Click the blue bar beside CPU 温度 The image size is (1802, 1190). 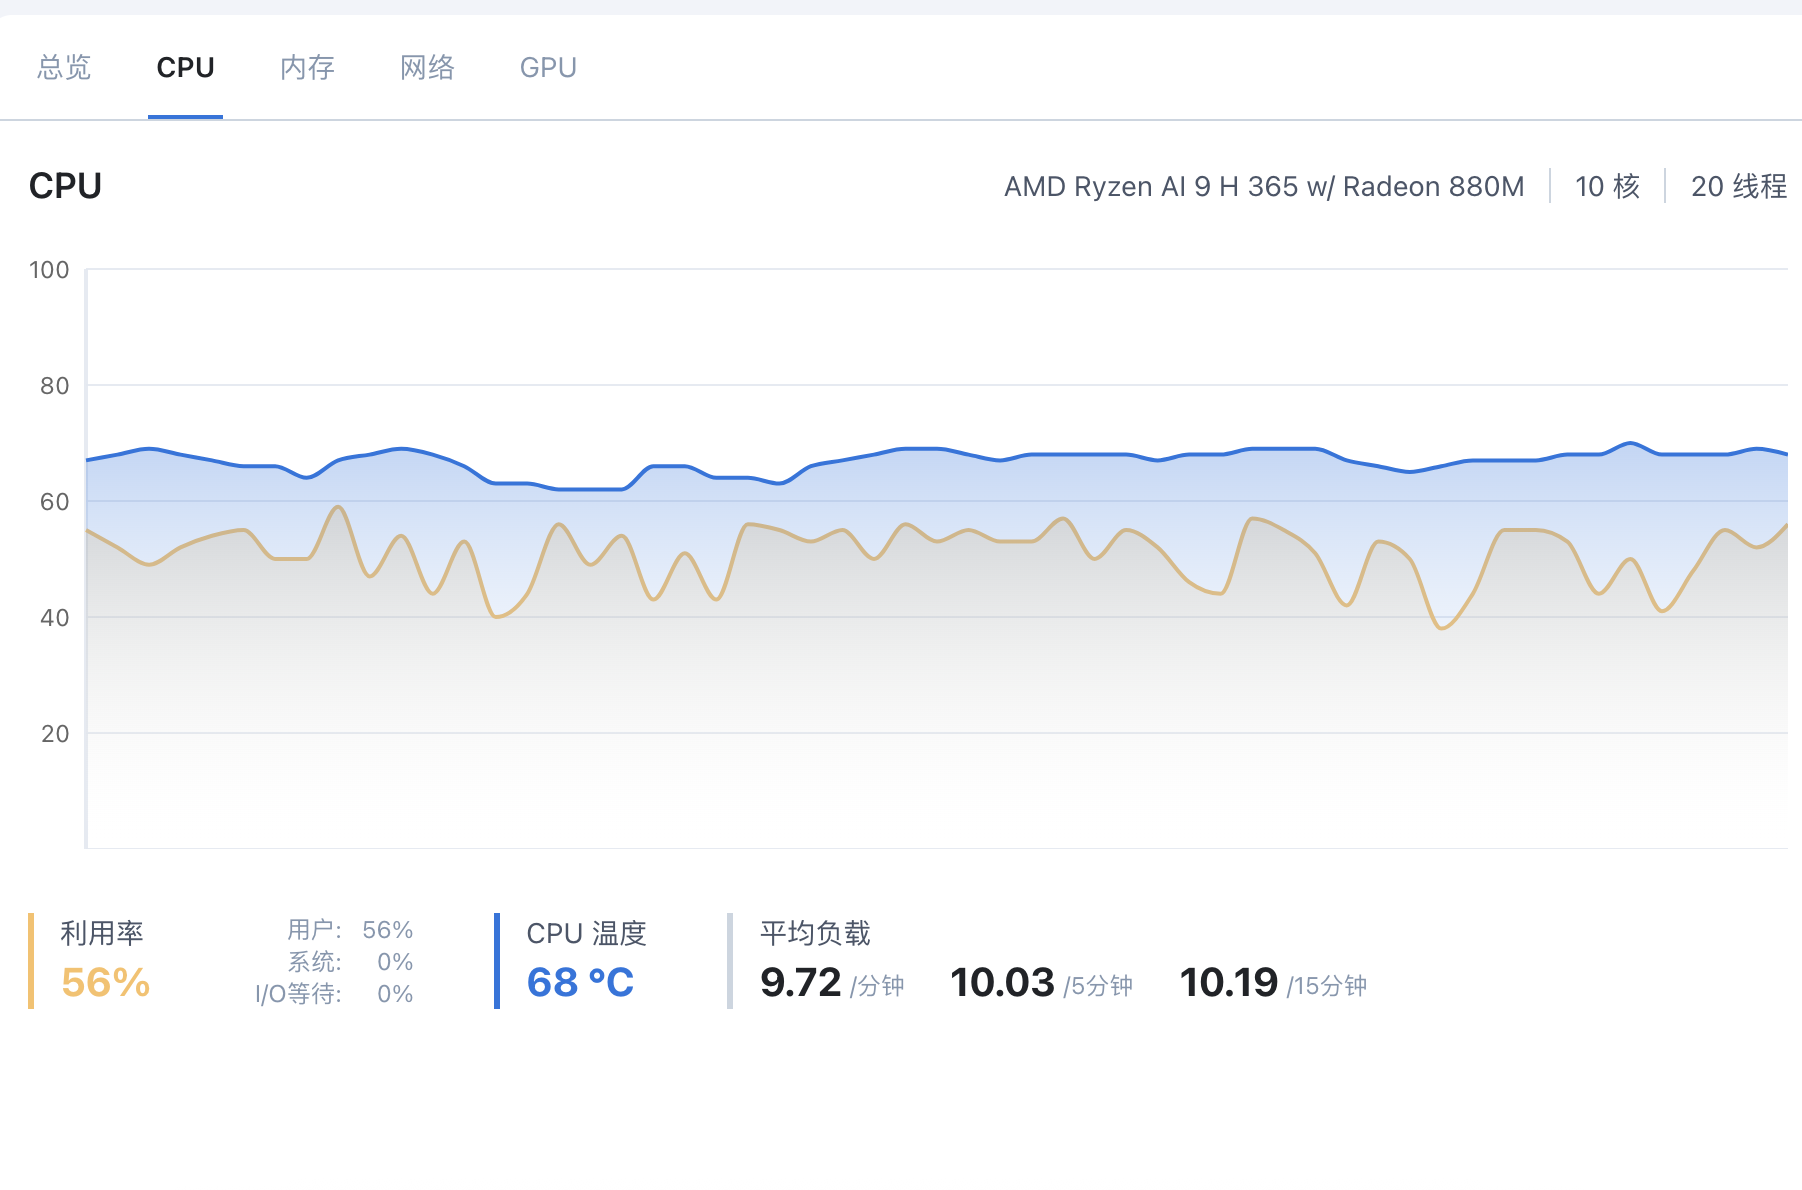point(497,961)
